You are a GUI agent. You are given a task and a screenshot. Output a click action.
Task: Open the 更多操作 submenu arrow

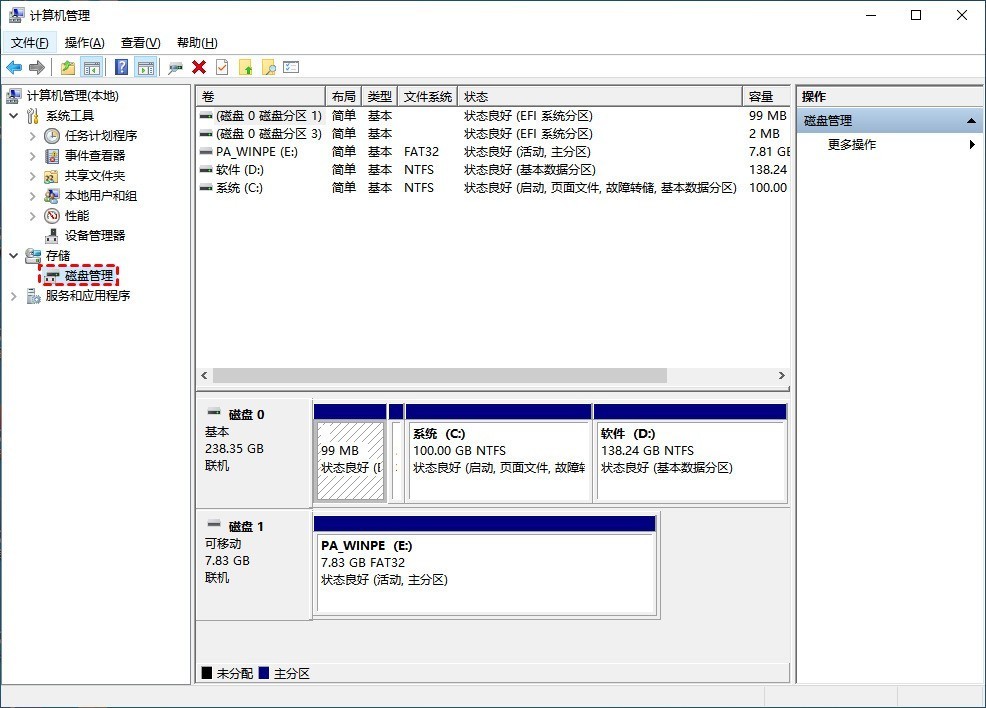[x=972, y=143]
